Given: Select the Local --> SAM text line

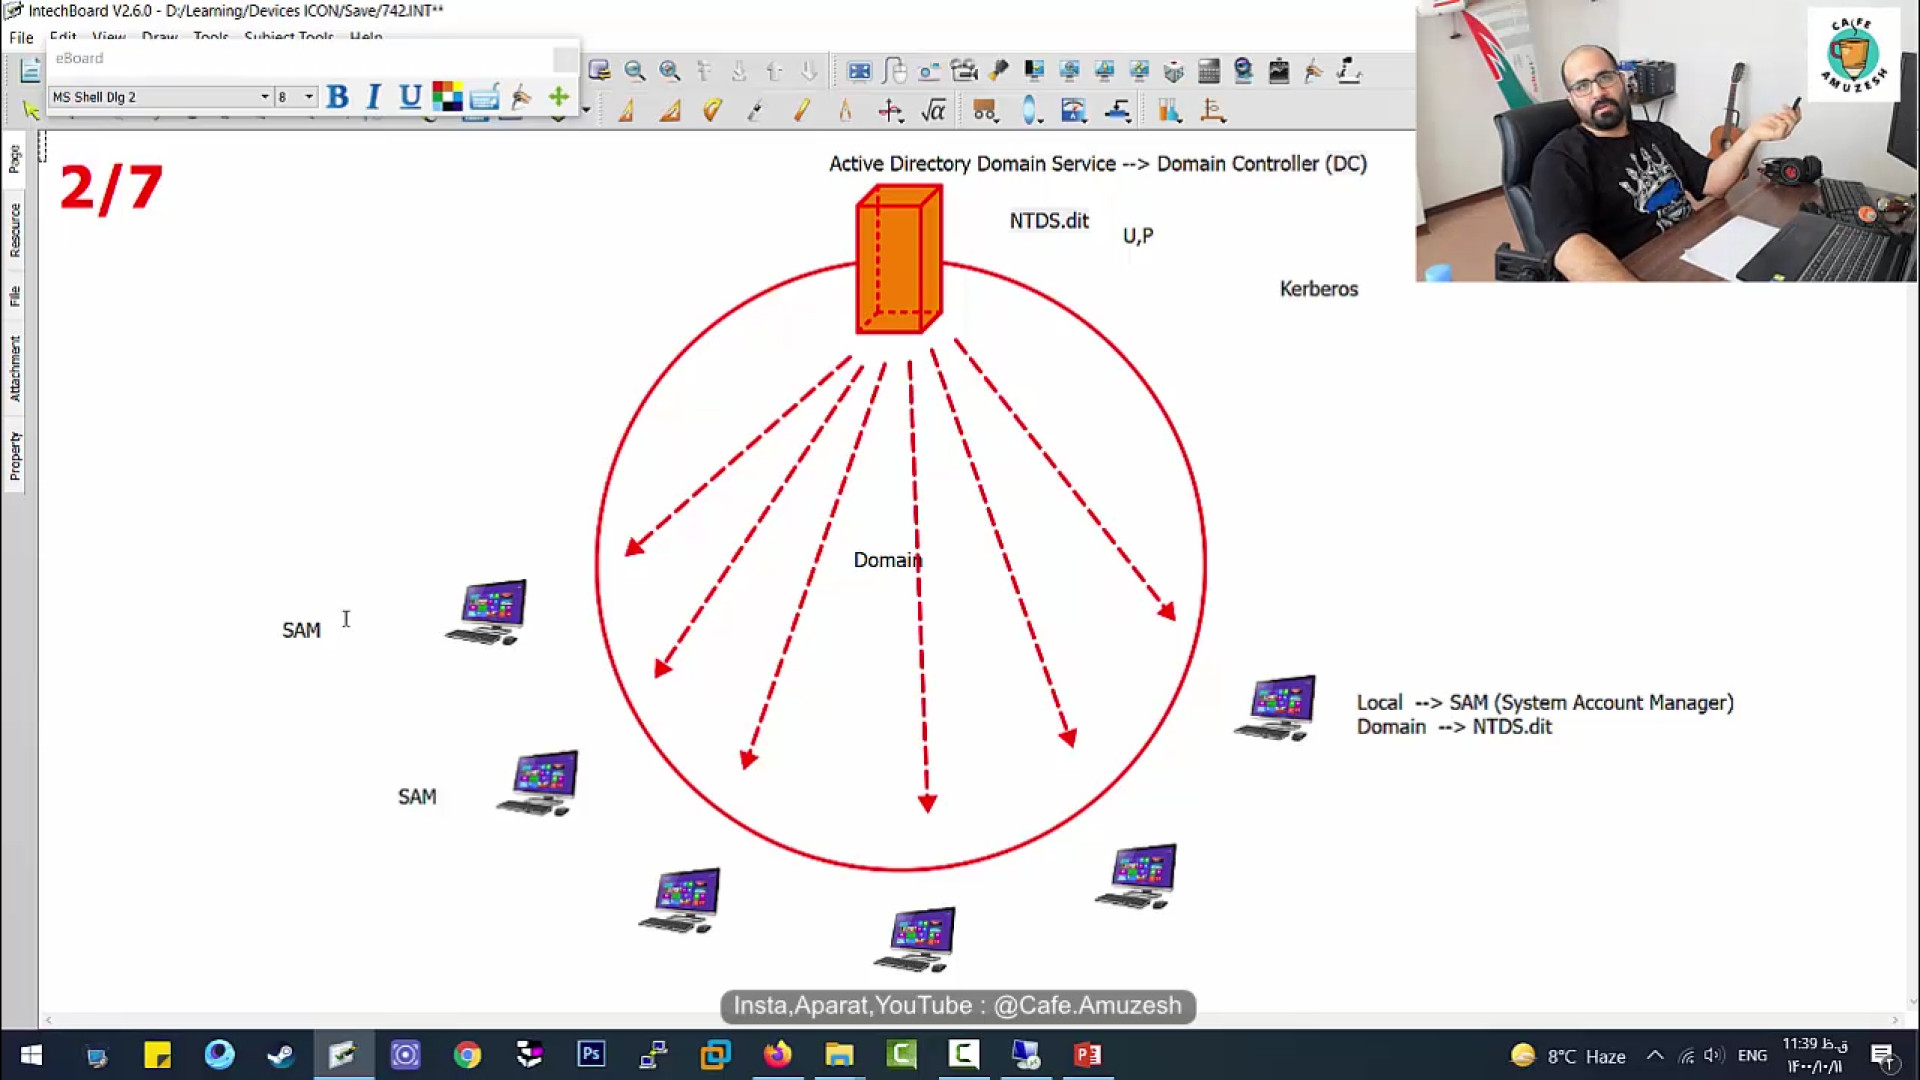Looking at the screenshot, I should pyautogui.click(x=1545, y=703).
